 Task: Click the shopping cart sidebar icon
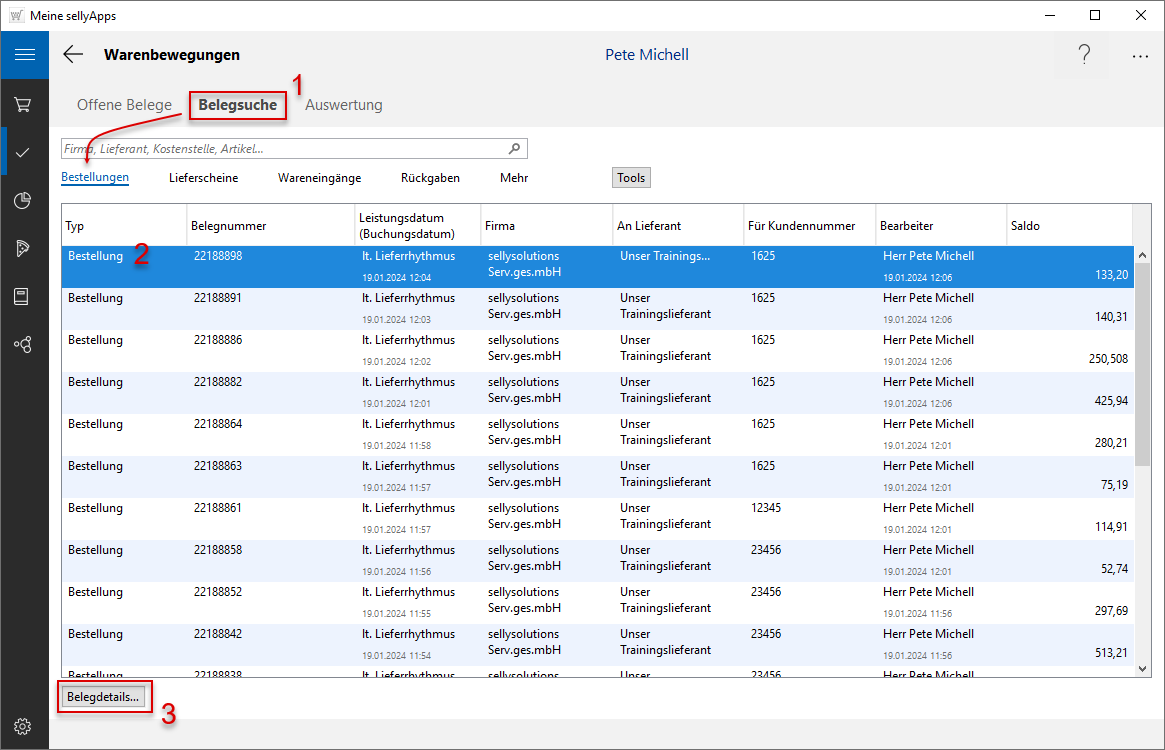click(24, 104)
